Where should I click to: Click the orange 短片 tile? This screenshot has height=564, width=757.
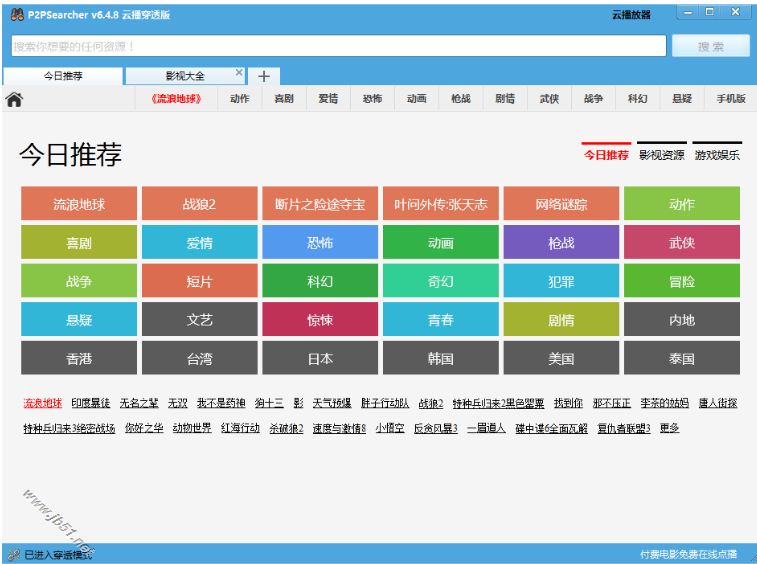click(199, 281)
